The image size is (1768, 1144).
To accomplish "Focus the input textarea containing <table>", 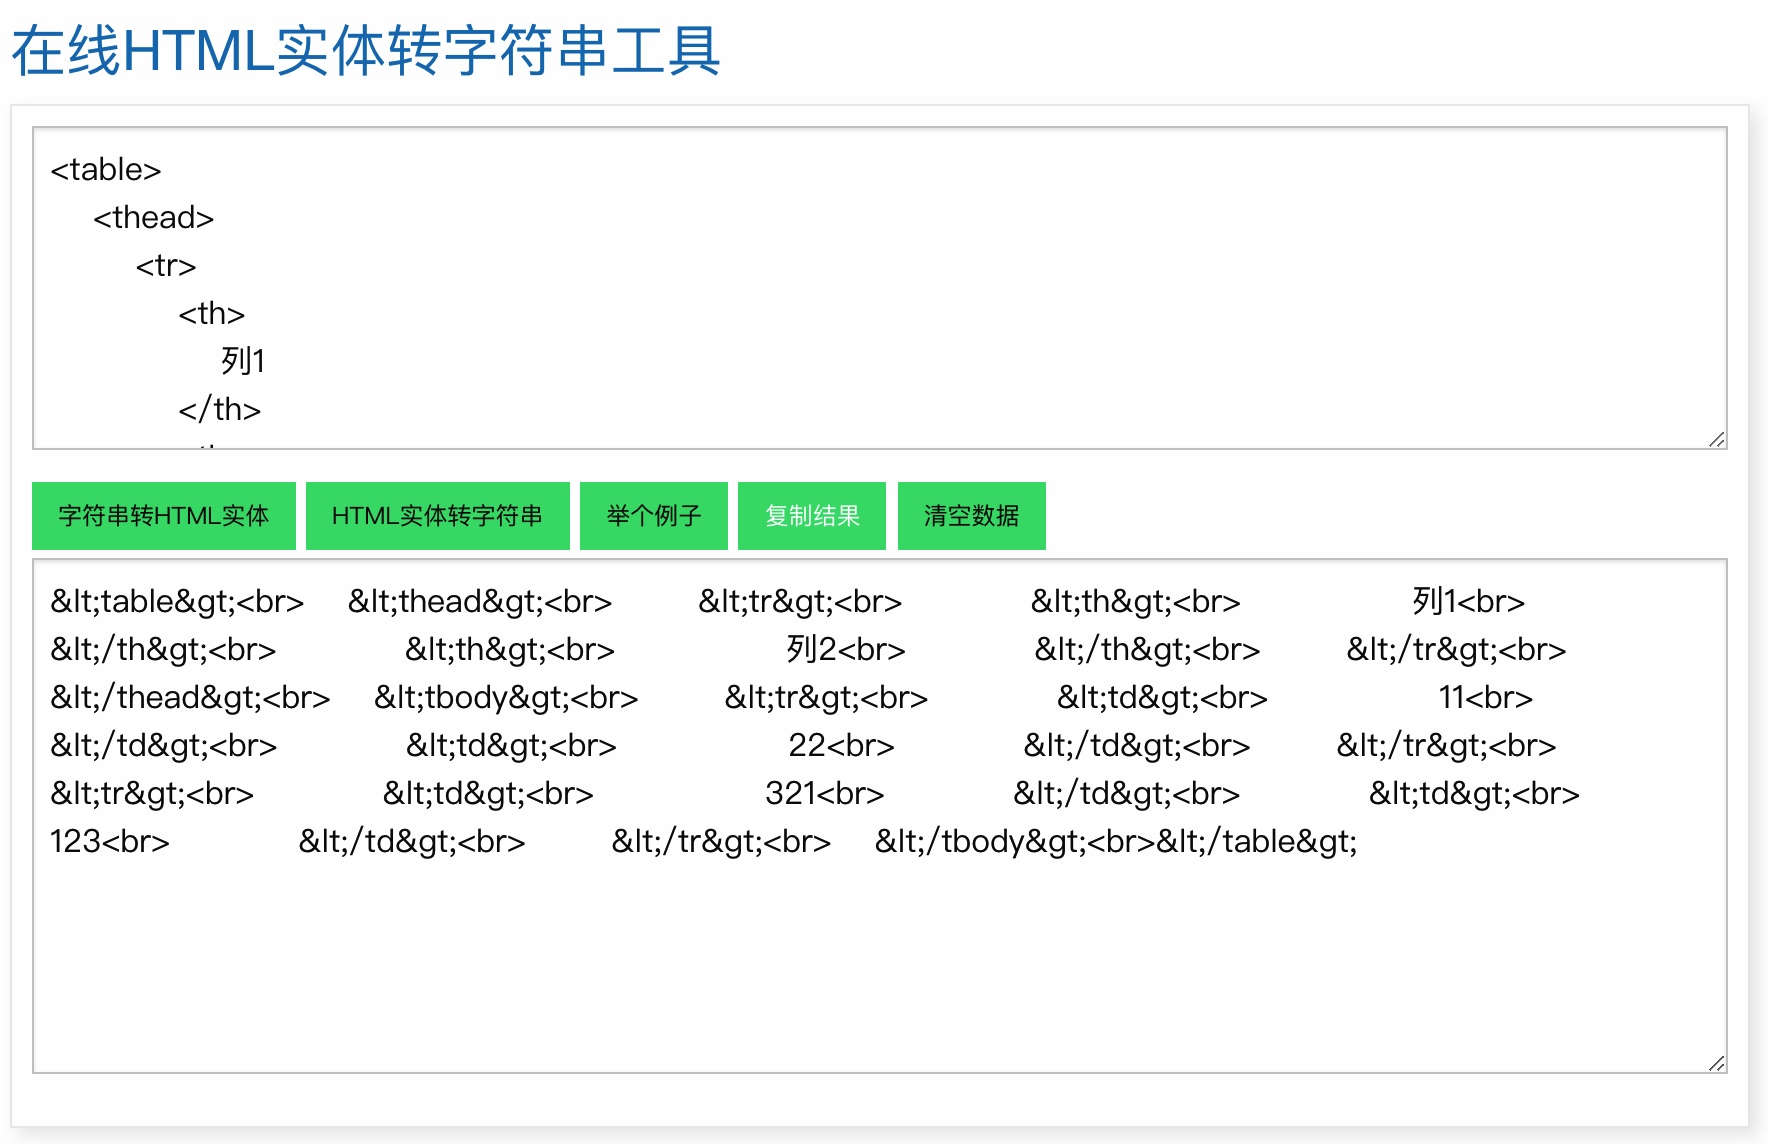I will (880, 288).
